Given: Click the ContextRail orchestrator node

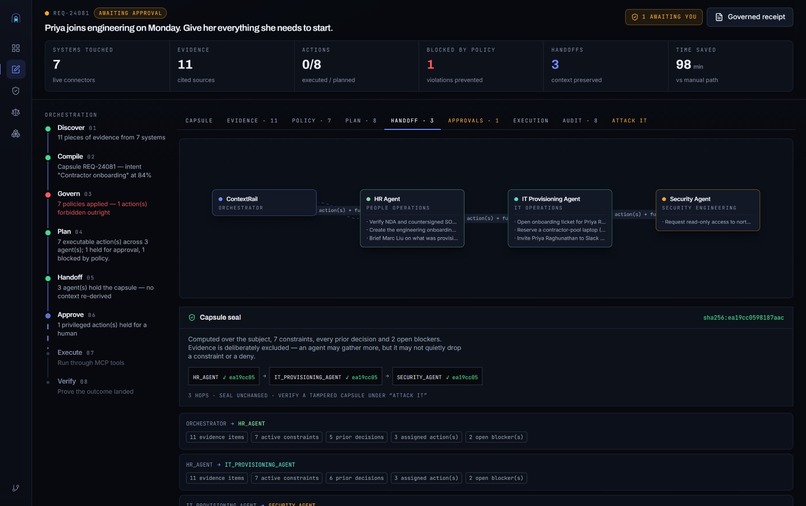Looking at the screenshot, I should point(264,203).
